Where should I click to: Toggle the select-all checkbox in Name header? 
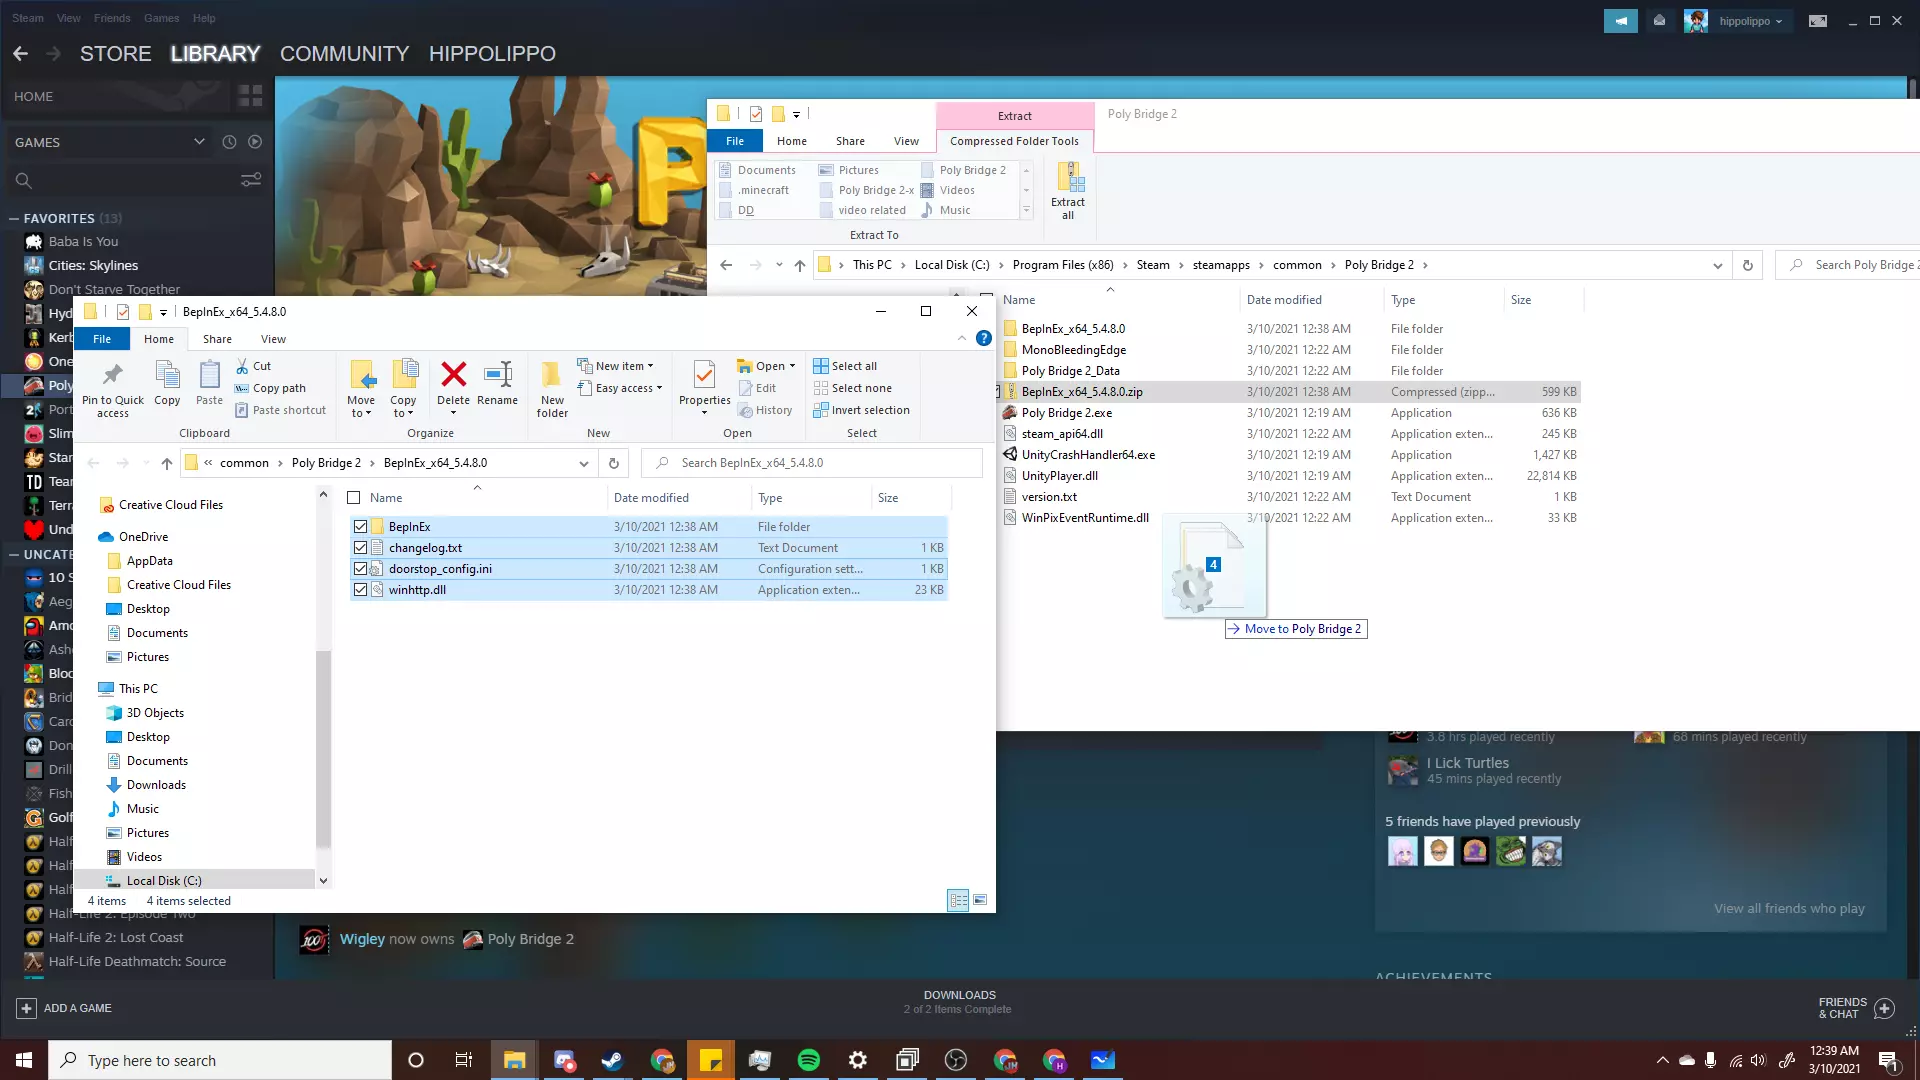(353, 498)
